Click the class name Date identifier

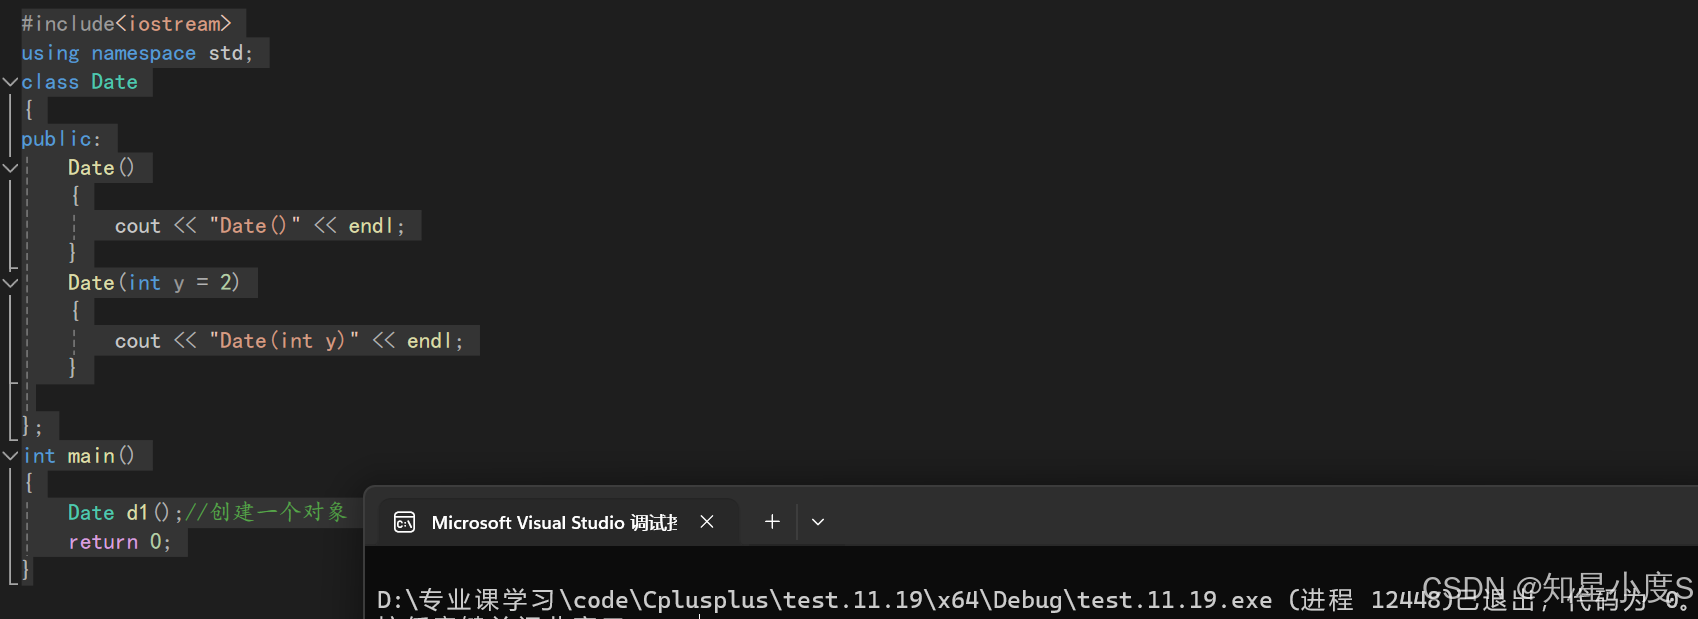pyautogui.click(x=114, y=82)
